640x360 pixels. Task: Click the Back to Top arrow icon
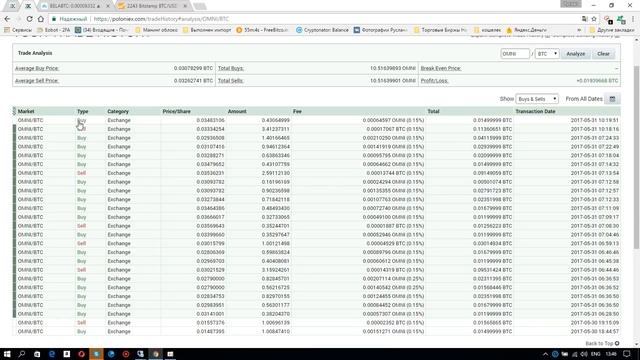(x=617, y=343)
